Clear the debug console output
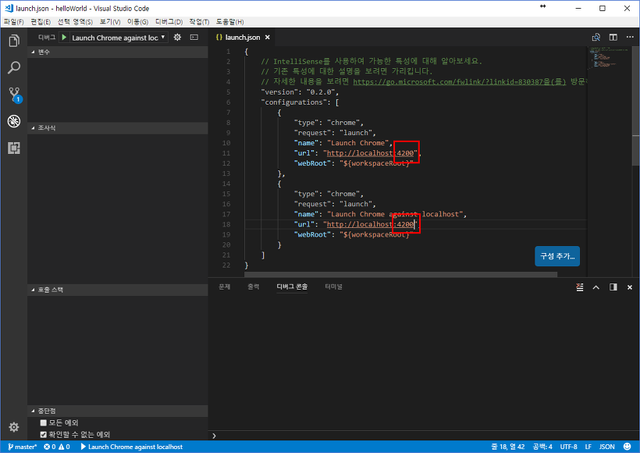The height and width of the screenshot is (453, 640). point(581,287)
